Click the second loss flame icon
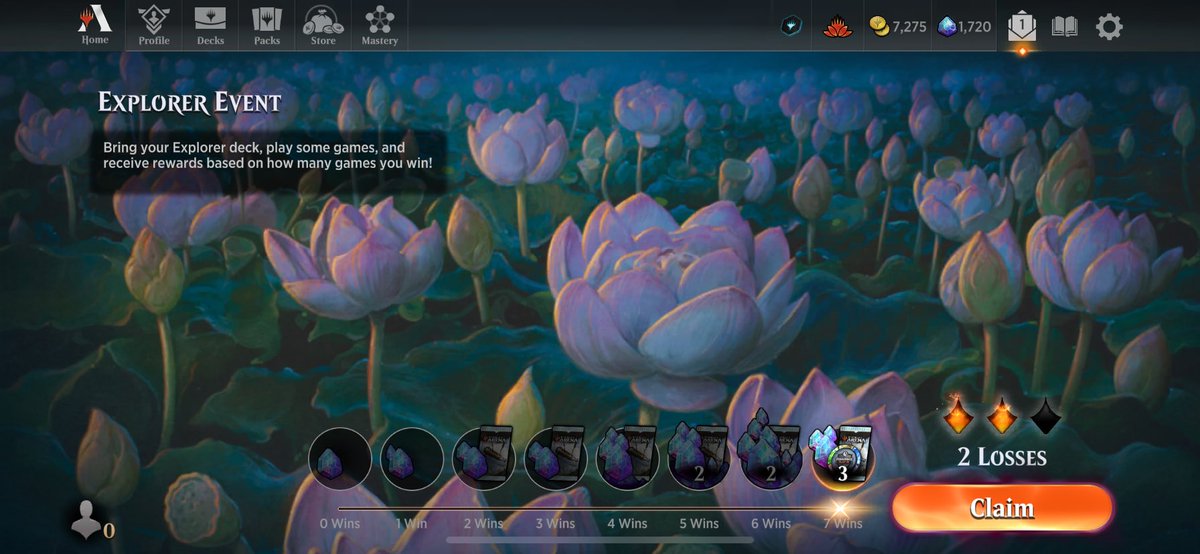This screenshot has width=1200, height=554. tap(1002, 415)
